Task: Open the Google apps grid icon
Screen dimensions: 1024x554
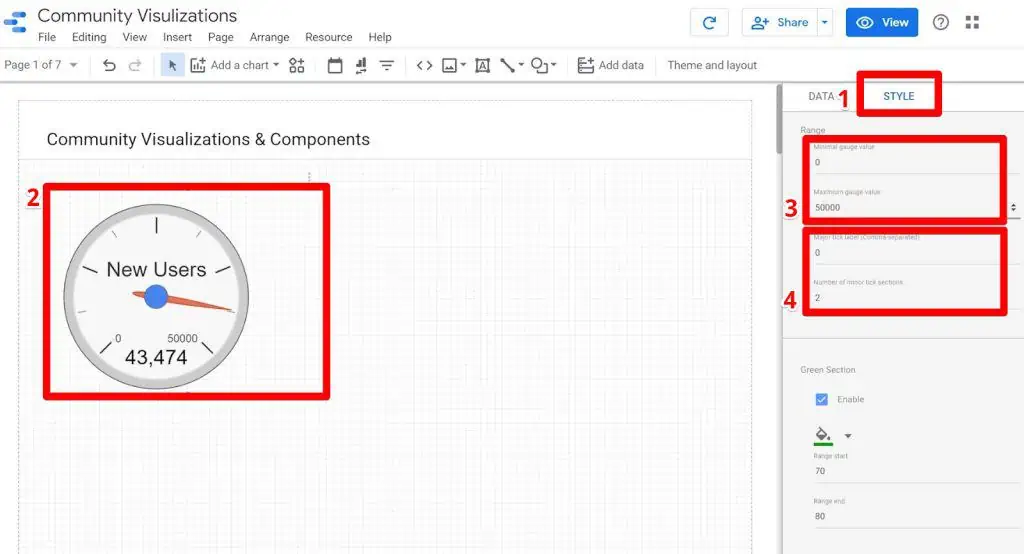Action: coord(972,22)
